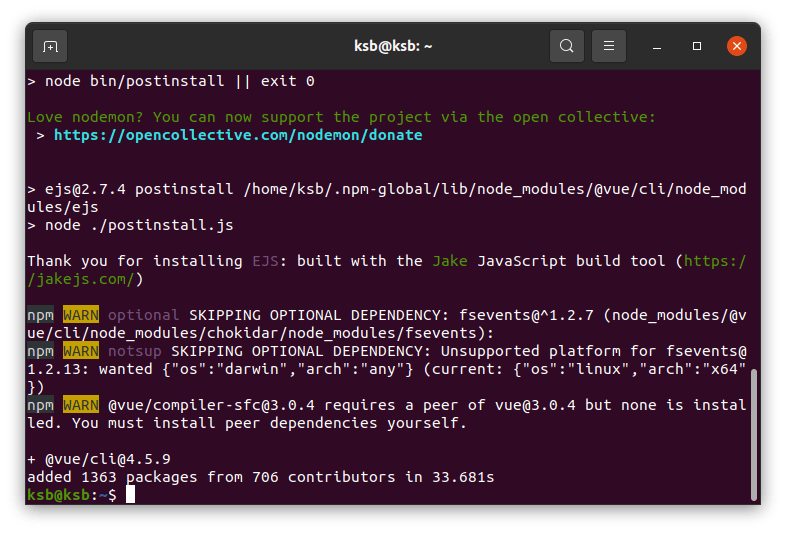The width and height of the screenshot is (786, 533).
Task: Click the purple 'EJS' word
Action: tap(265, 261)
